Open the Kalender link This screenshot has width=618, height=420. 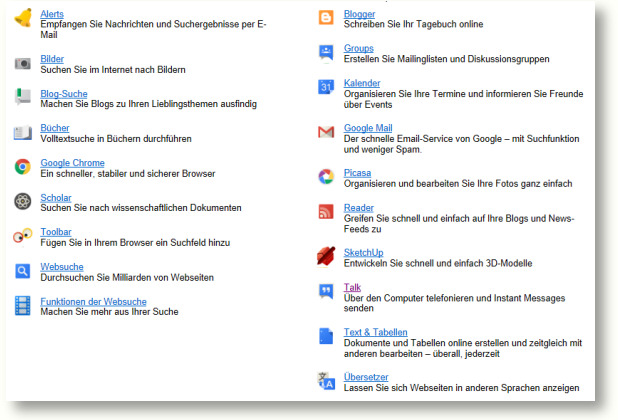point(362,83)
